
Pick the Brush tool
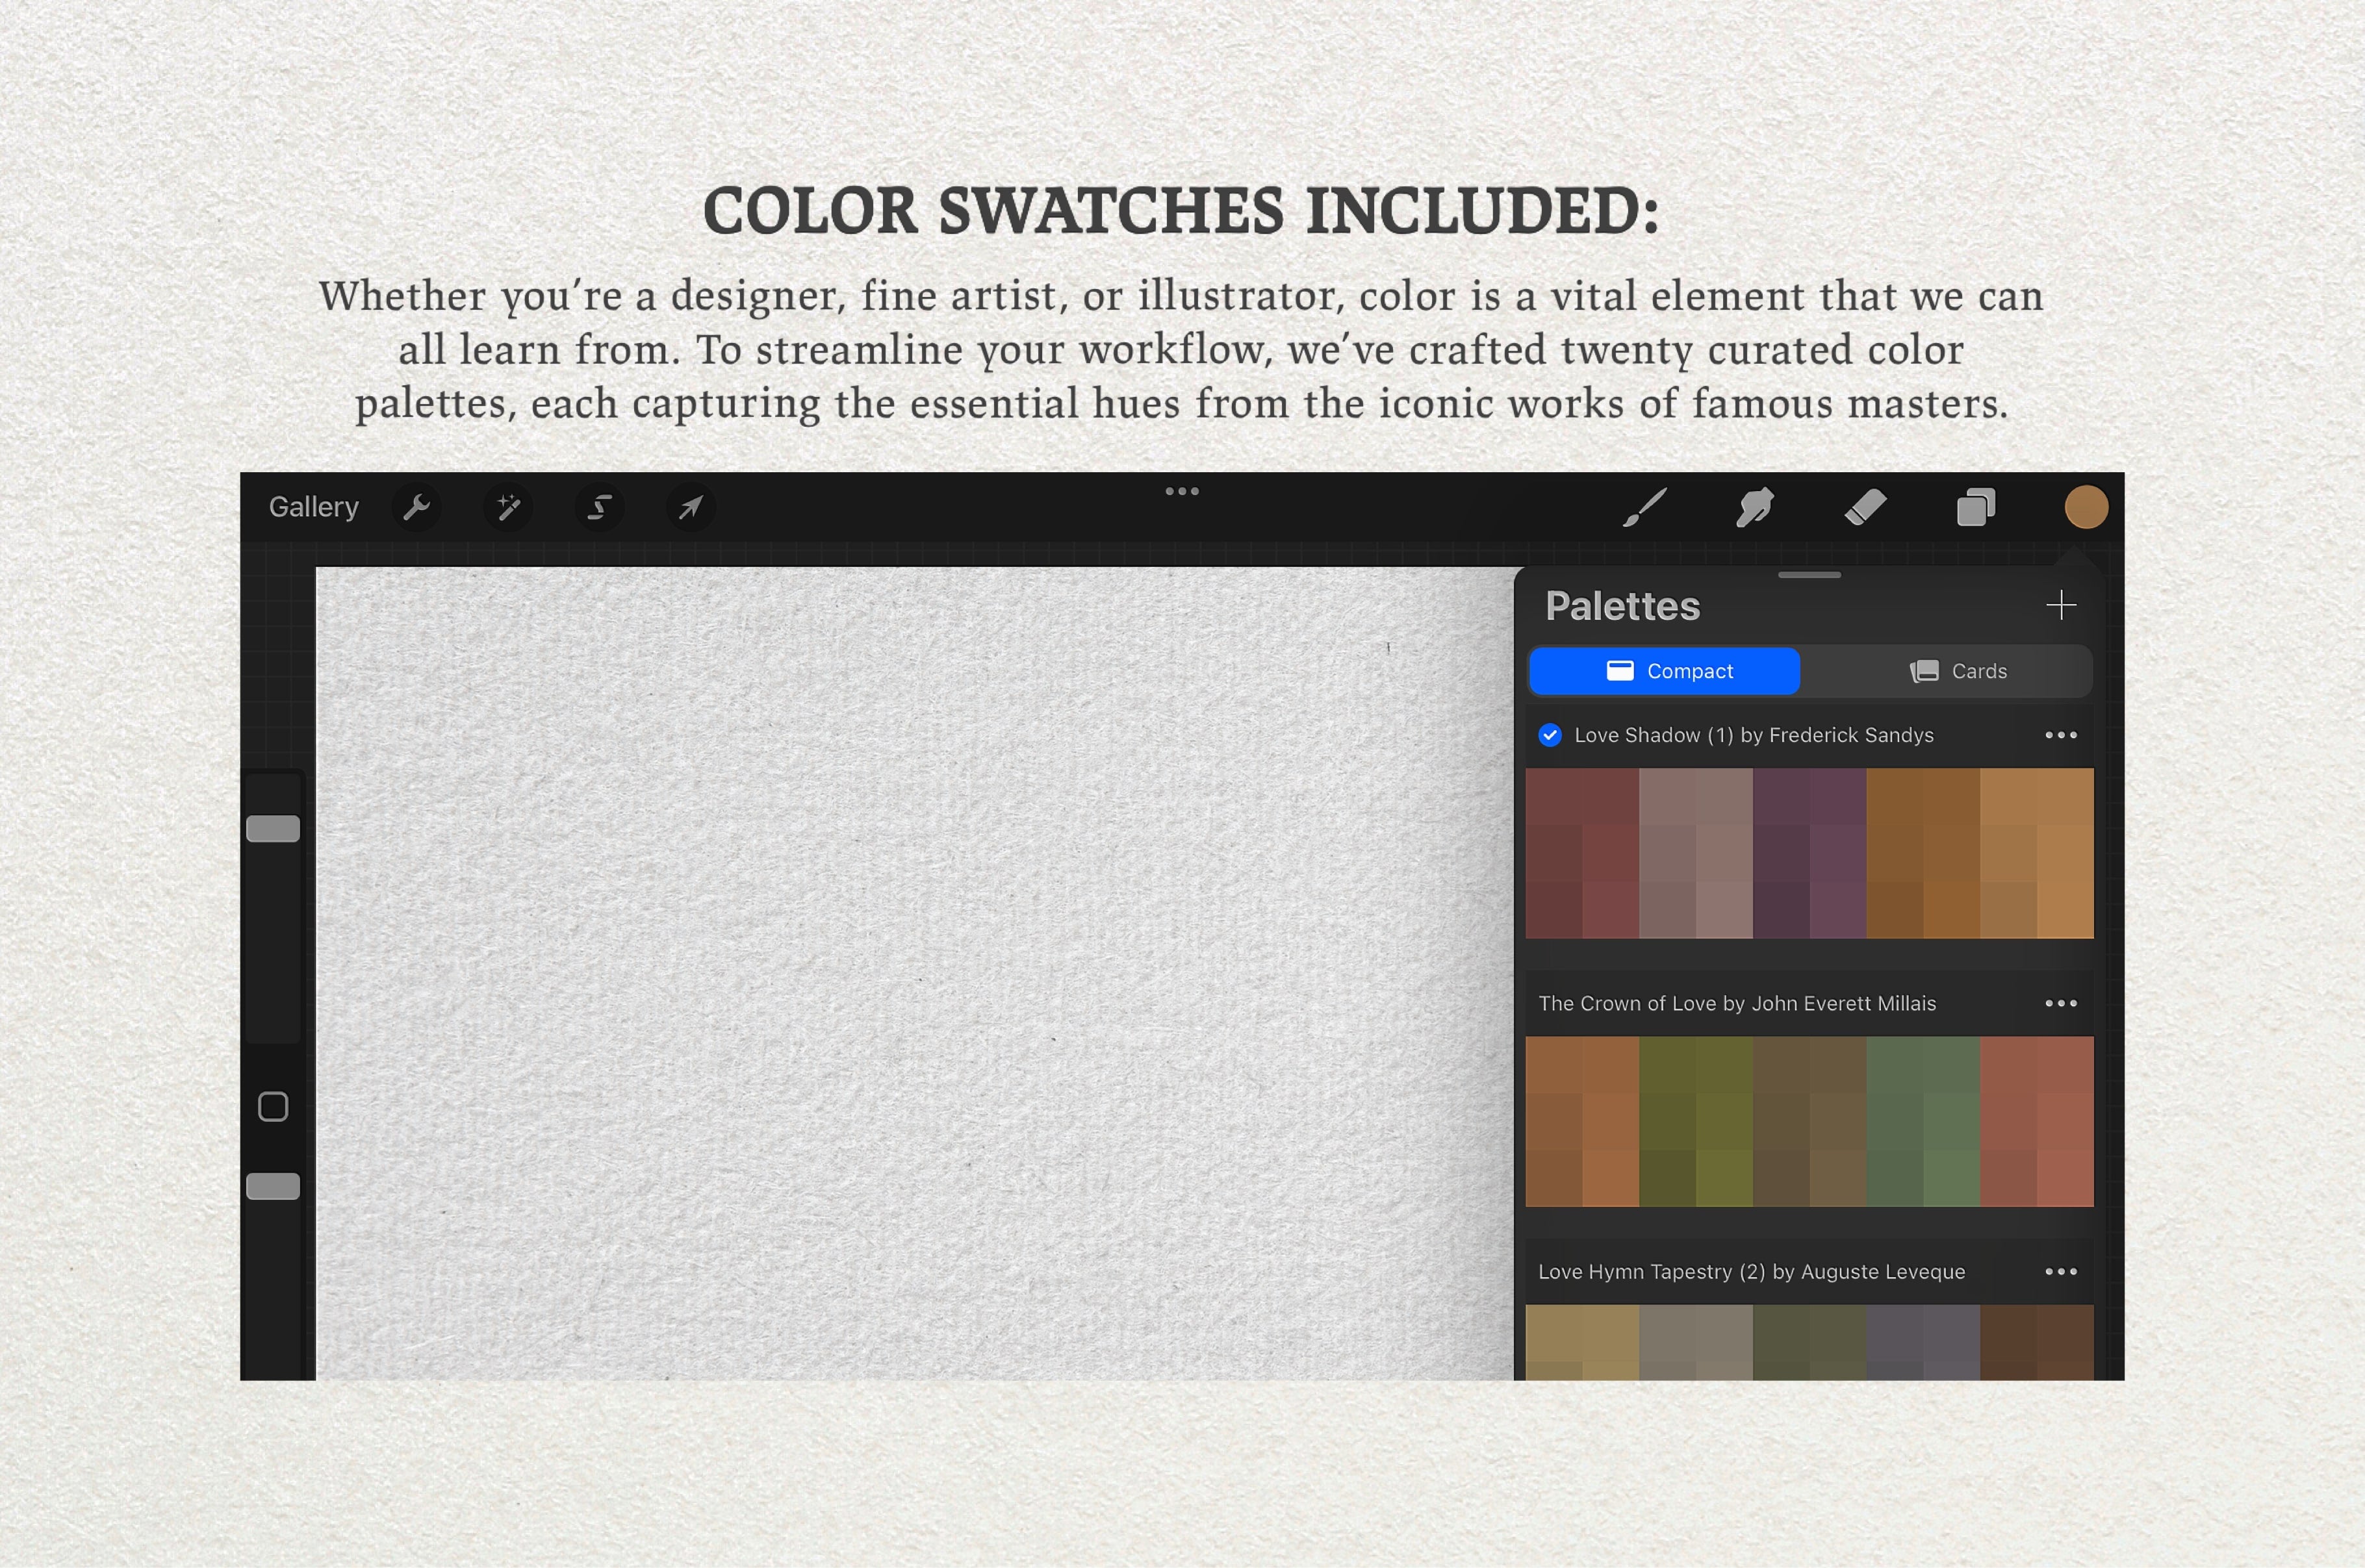pyautogui.click(x=1645, y=508)
